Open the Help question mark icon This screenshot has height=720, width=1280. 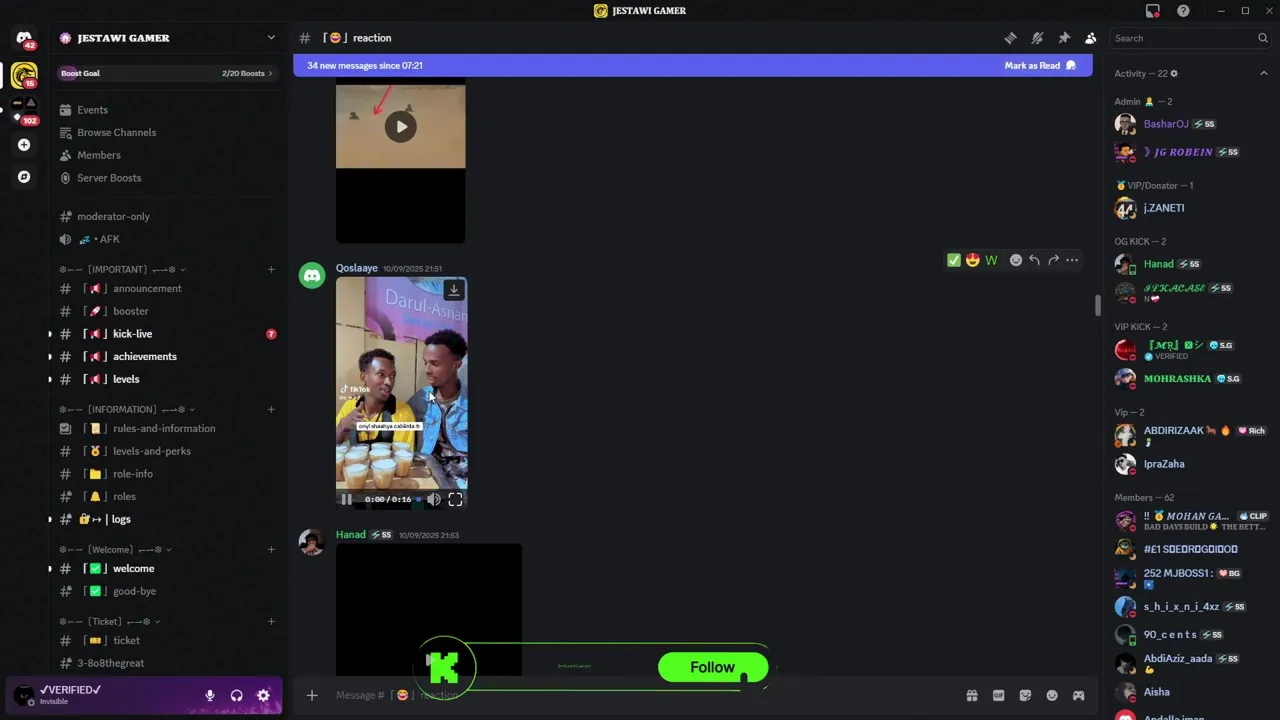tap(1183, 11)
